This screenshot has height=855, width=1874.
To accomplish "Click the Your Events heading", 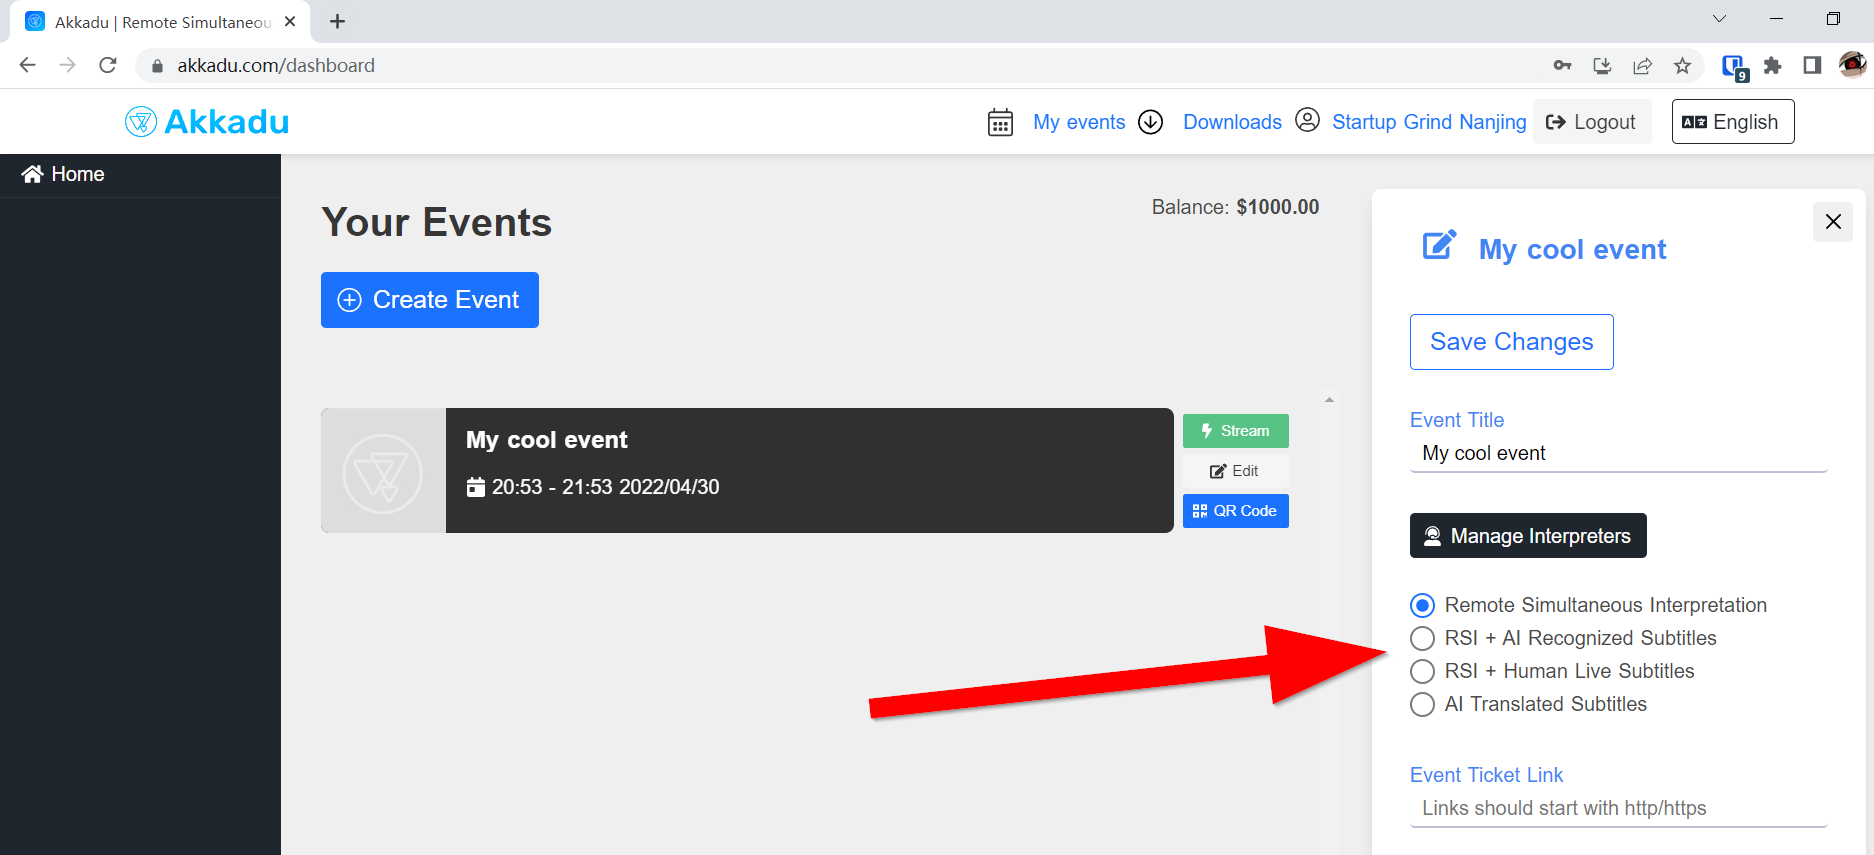I will pyautogui.click(x=436, y=222).
